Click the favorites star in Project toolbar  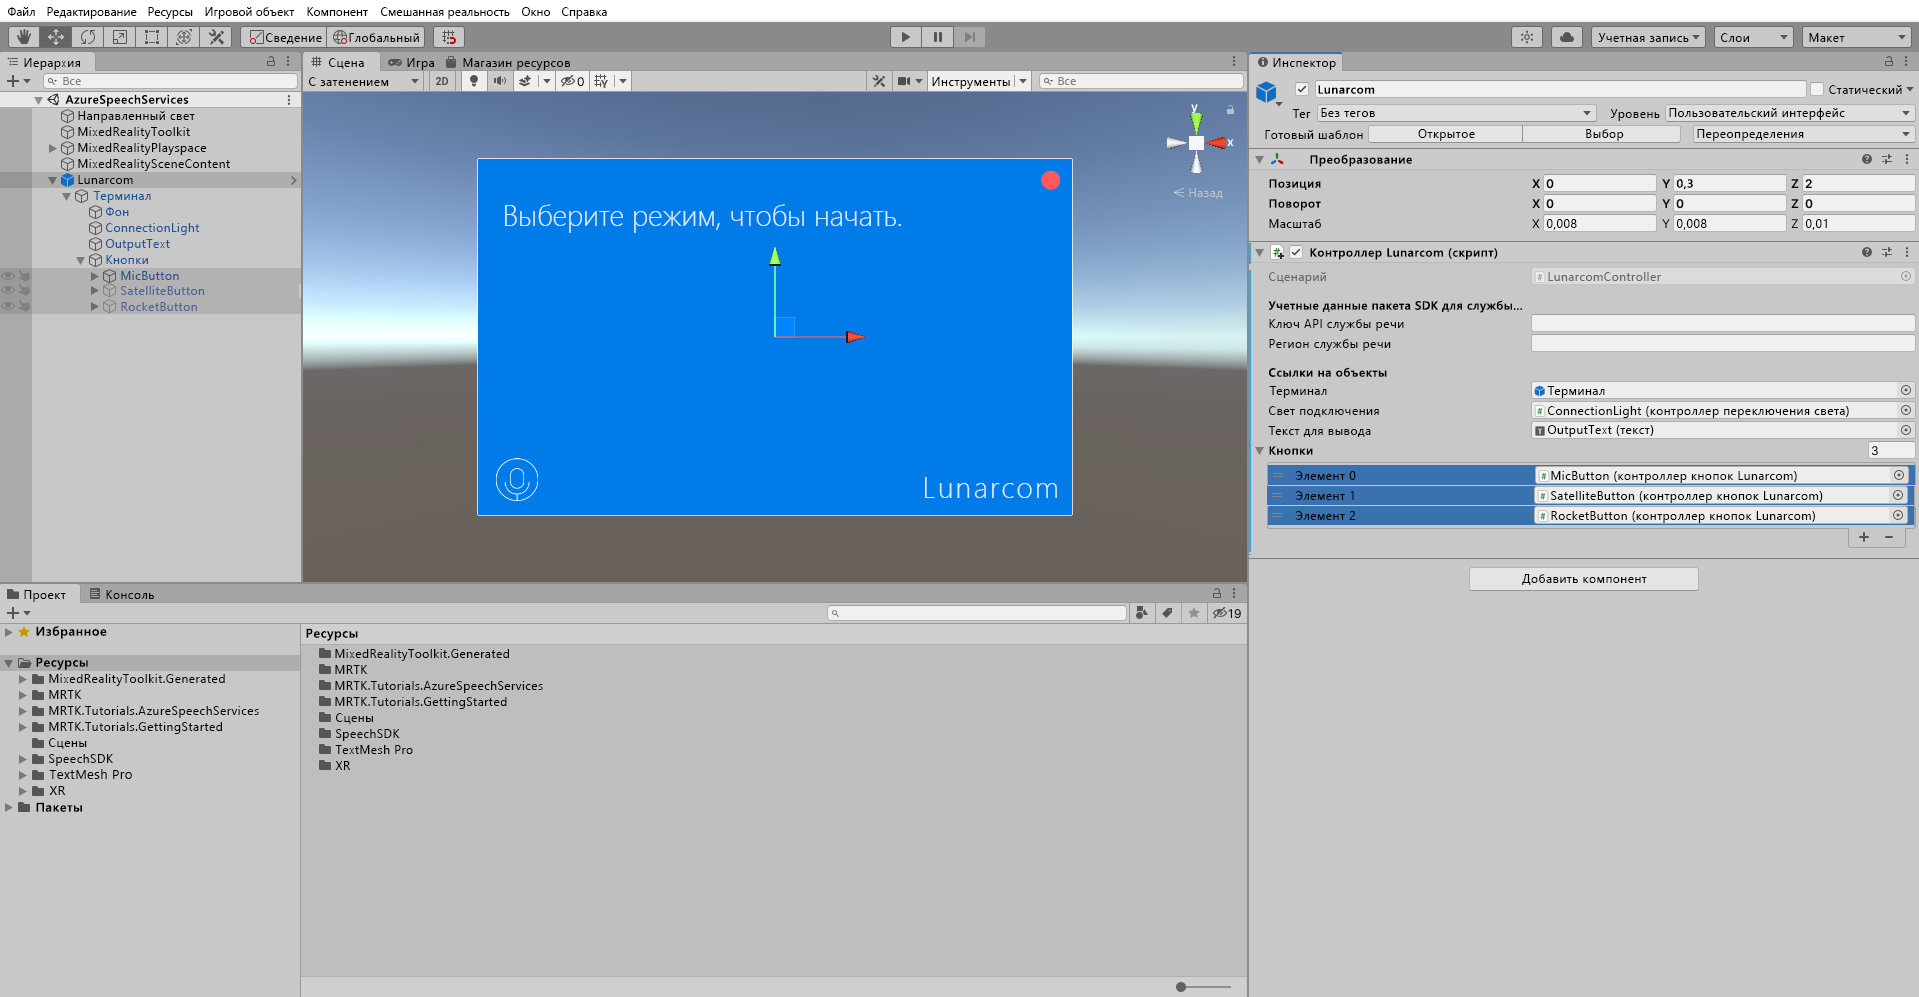point(1194,613)
